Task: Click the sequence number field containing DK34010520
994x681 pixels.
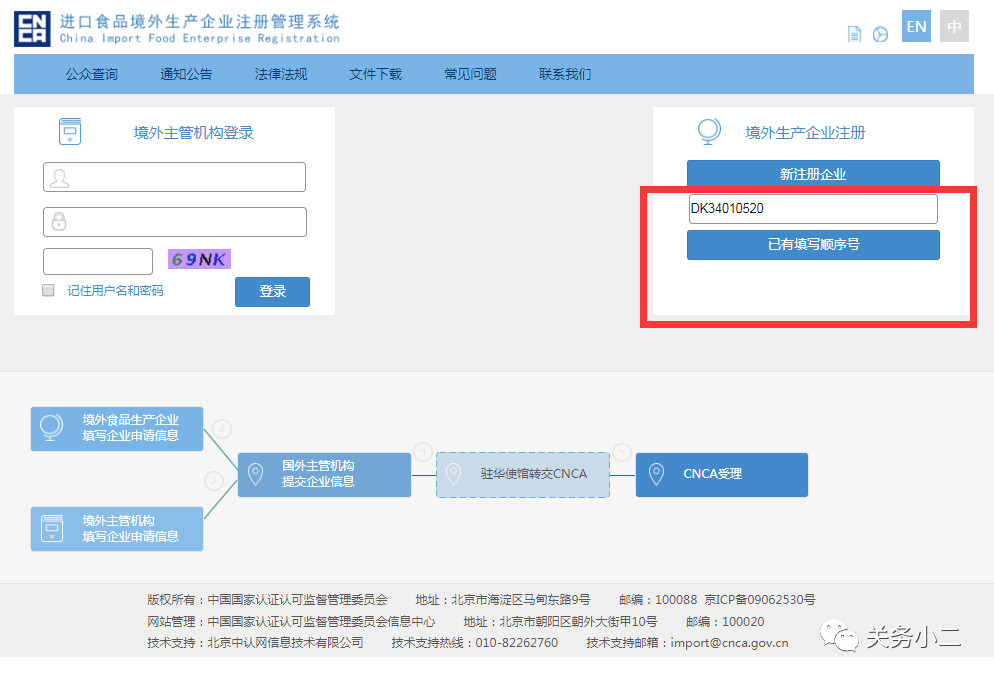Action: [812, 209]
